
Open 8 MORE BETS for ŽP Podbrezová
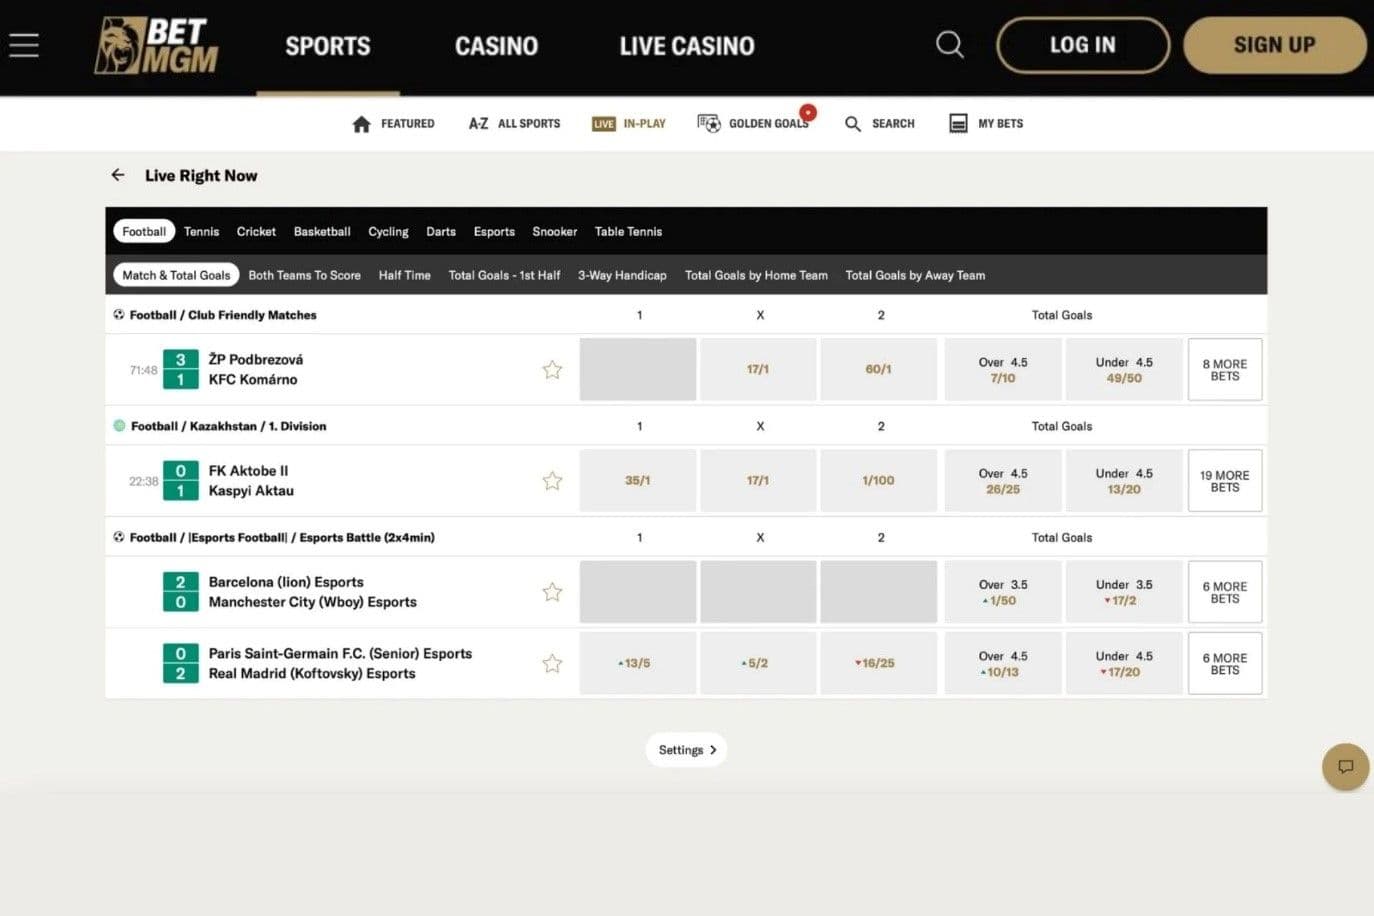pyautogui.click(x=1225, y=370)
